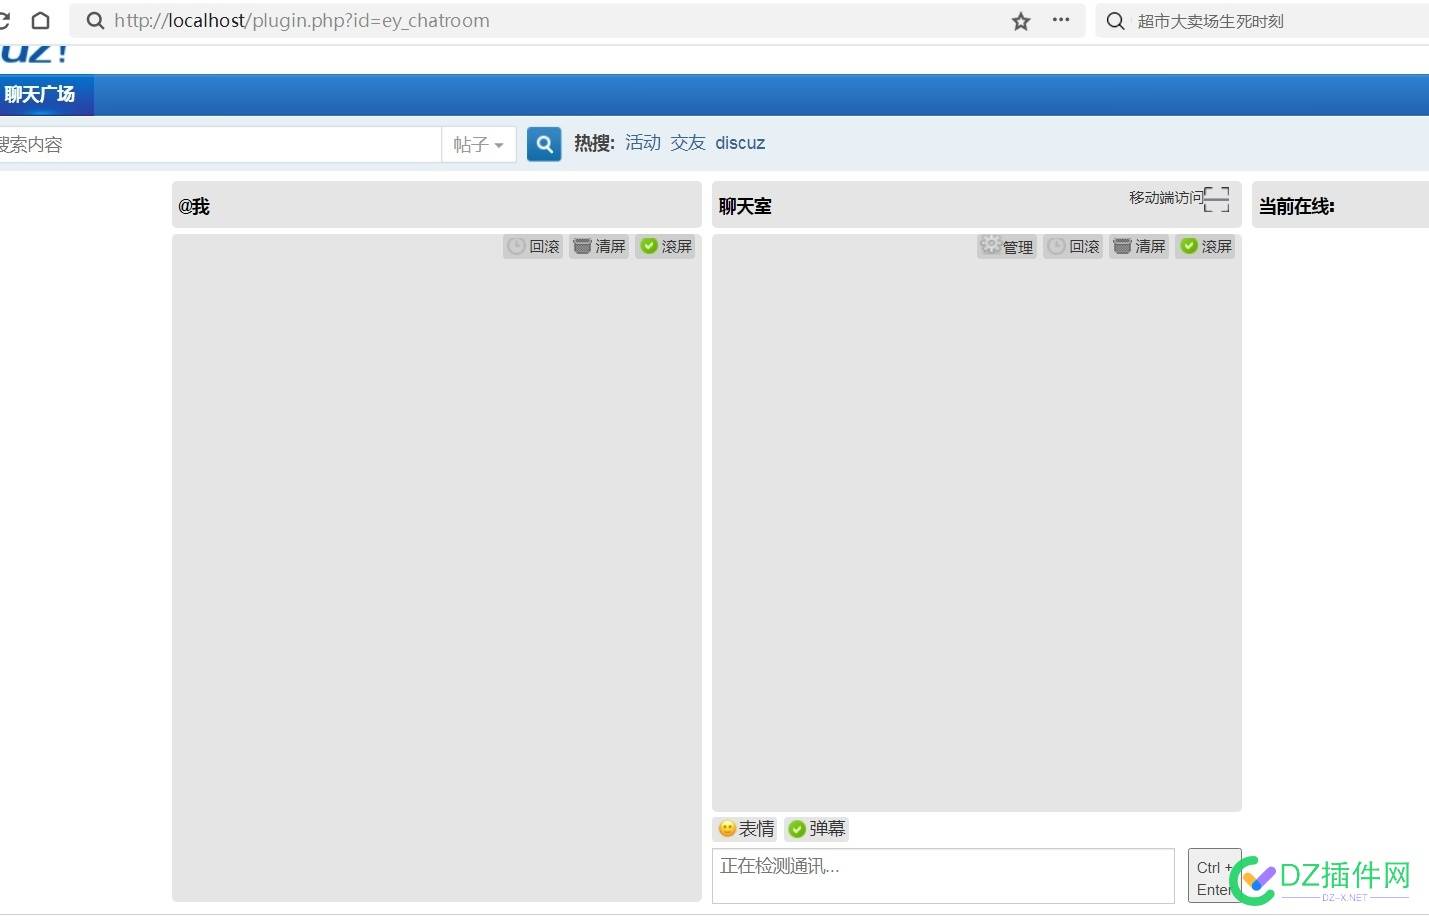The height and width of the screenshot is (921, 1429).
Task: Open the address bar three-dots menu
Action: 1061,20
